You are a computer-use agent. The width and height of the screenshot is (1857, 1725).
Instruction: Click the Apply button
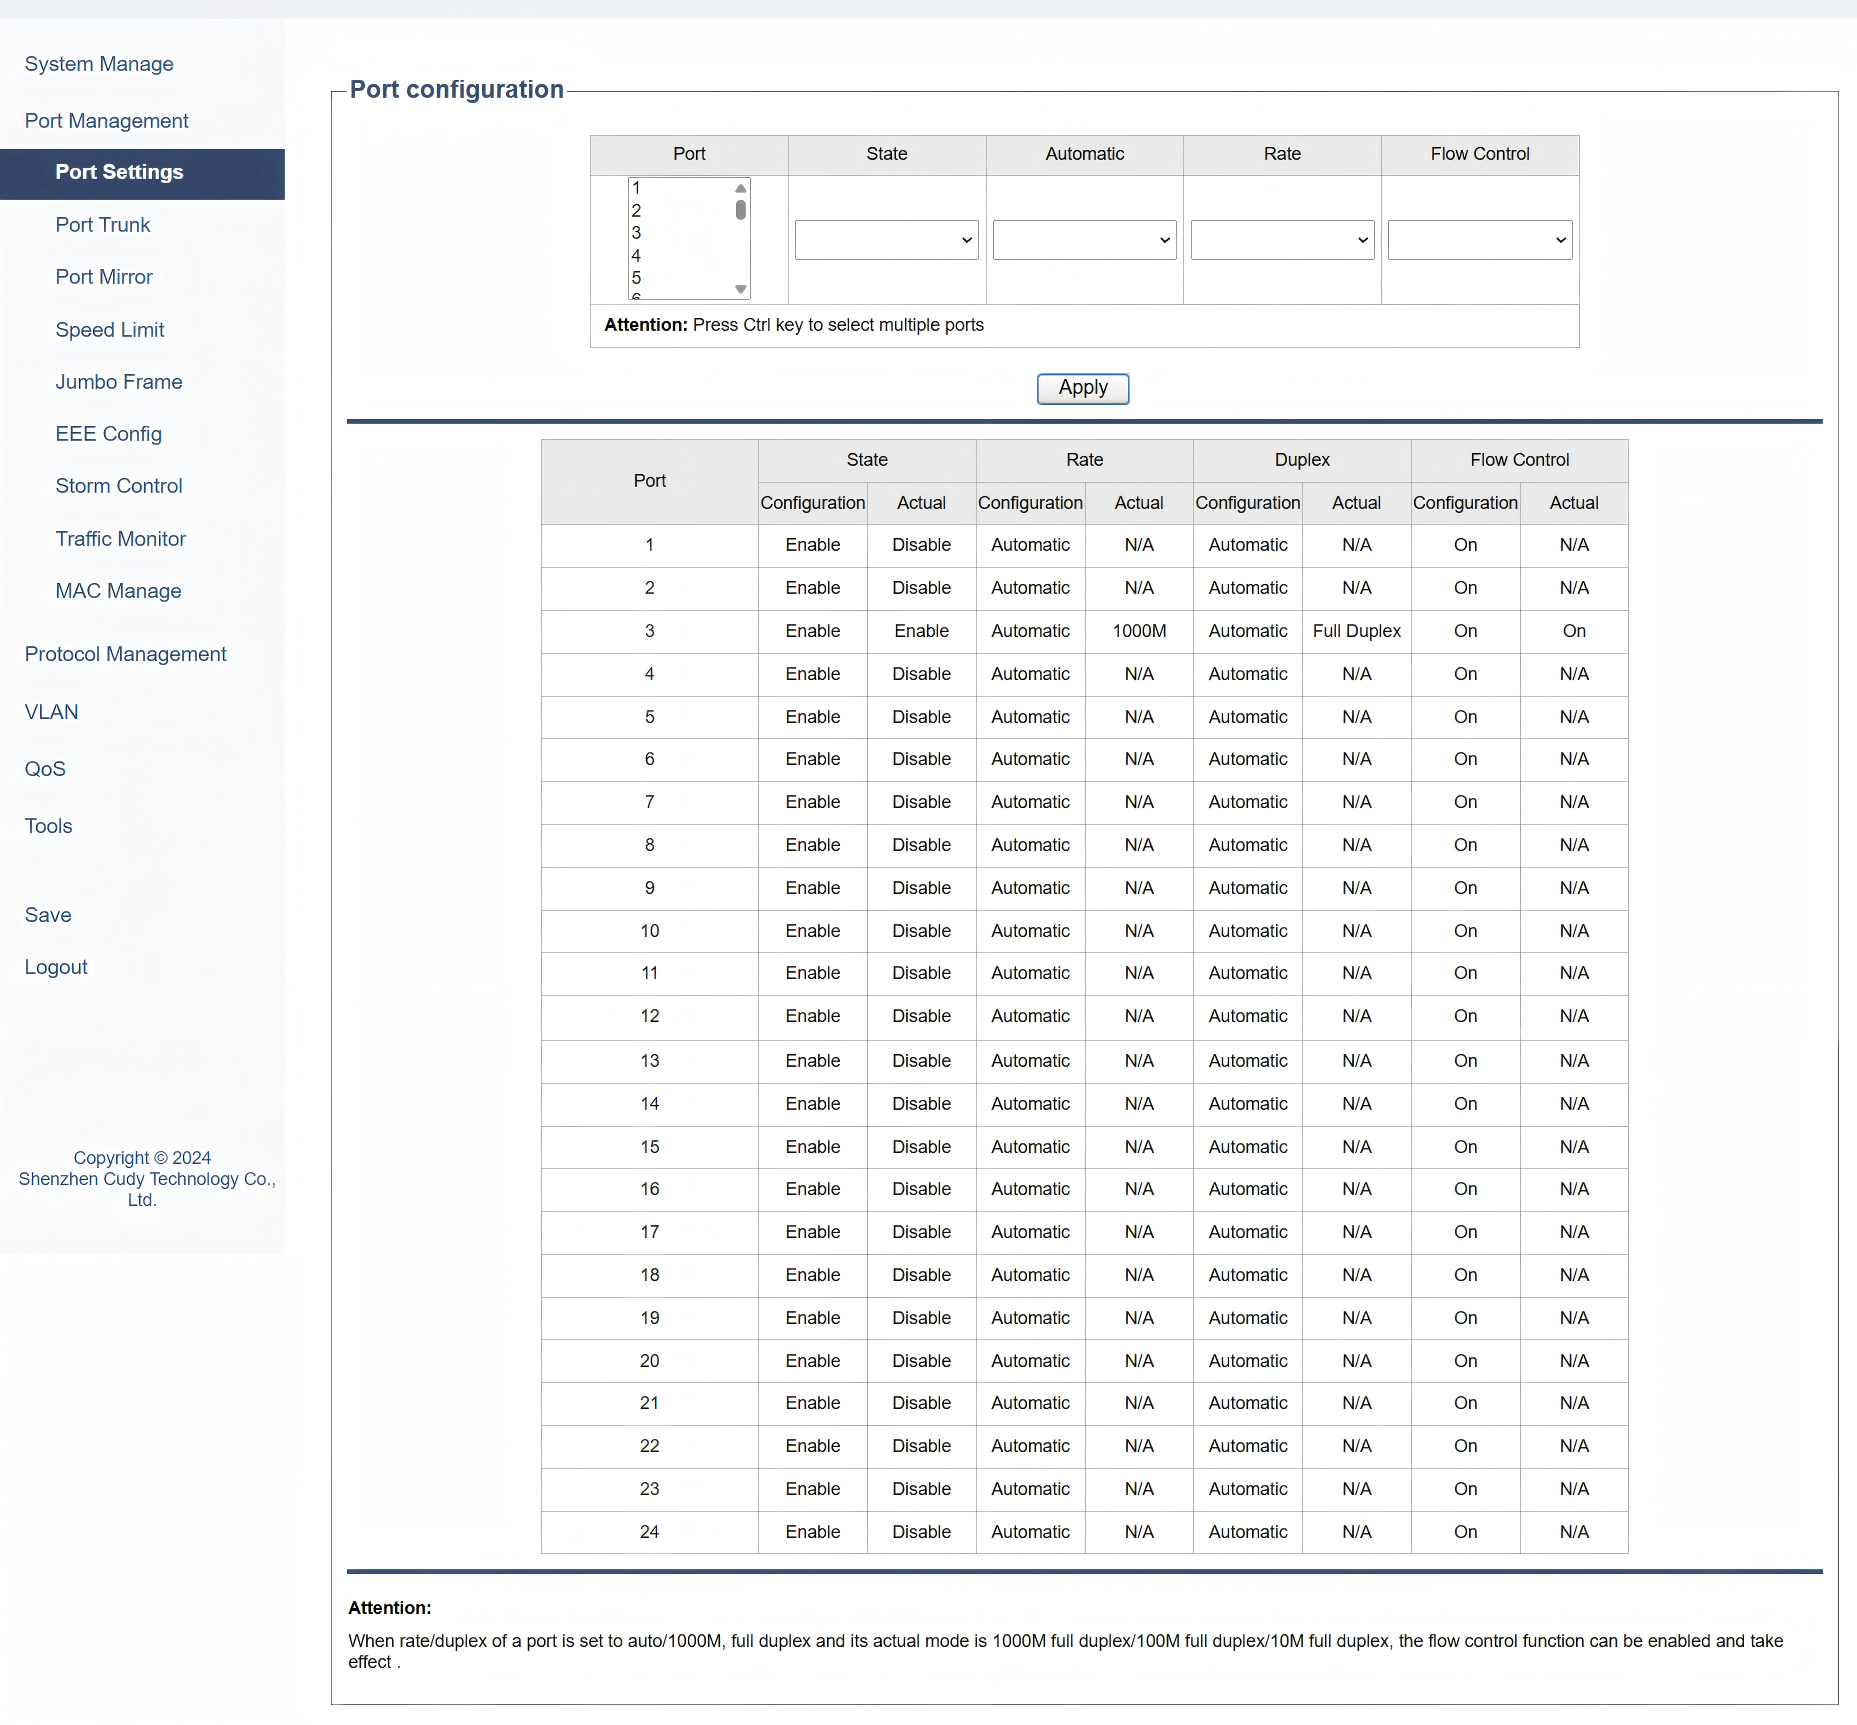pyautogui.click(x=1083, y=388)
